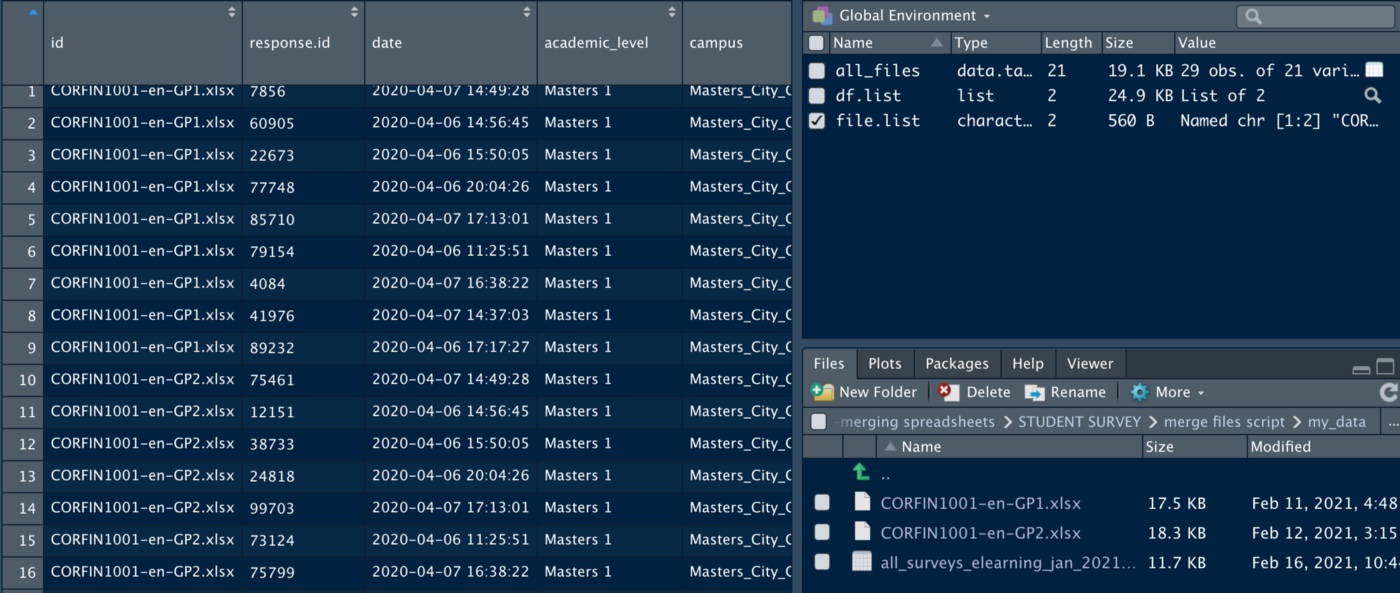The height and width of the screenshot is (593, 1400).
Task: Click the New Folder icon
Action: [x=823, y=392]
